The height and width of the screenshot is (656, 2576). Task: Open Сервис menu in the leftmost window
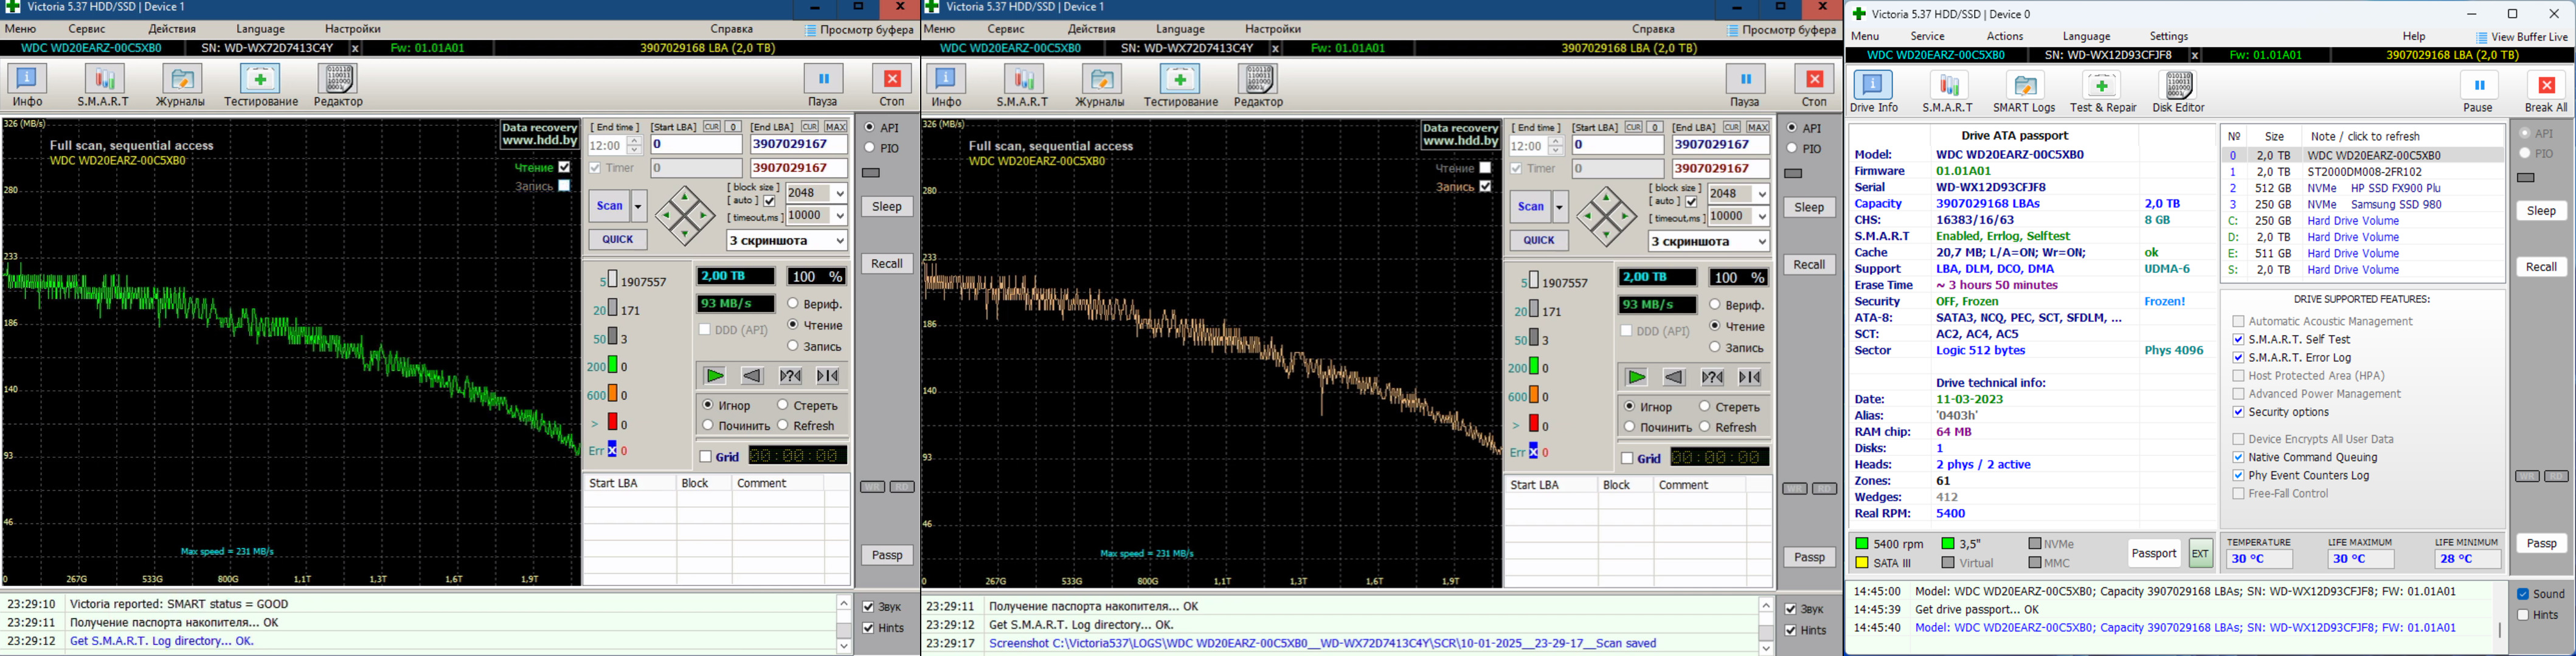pyautogui.click(x=88, y=29)
